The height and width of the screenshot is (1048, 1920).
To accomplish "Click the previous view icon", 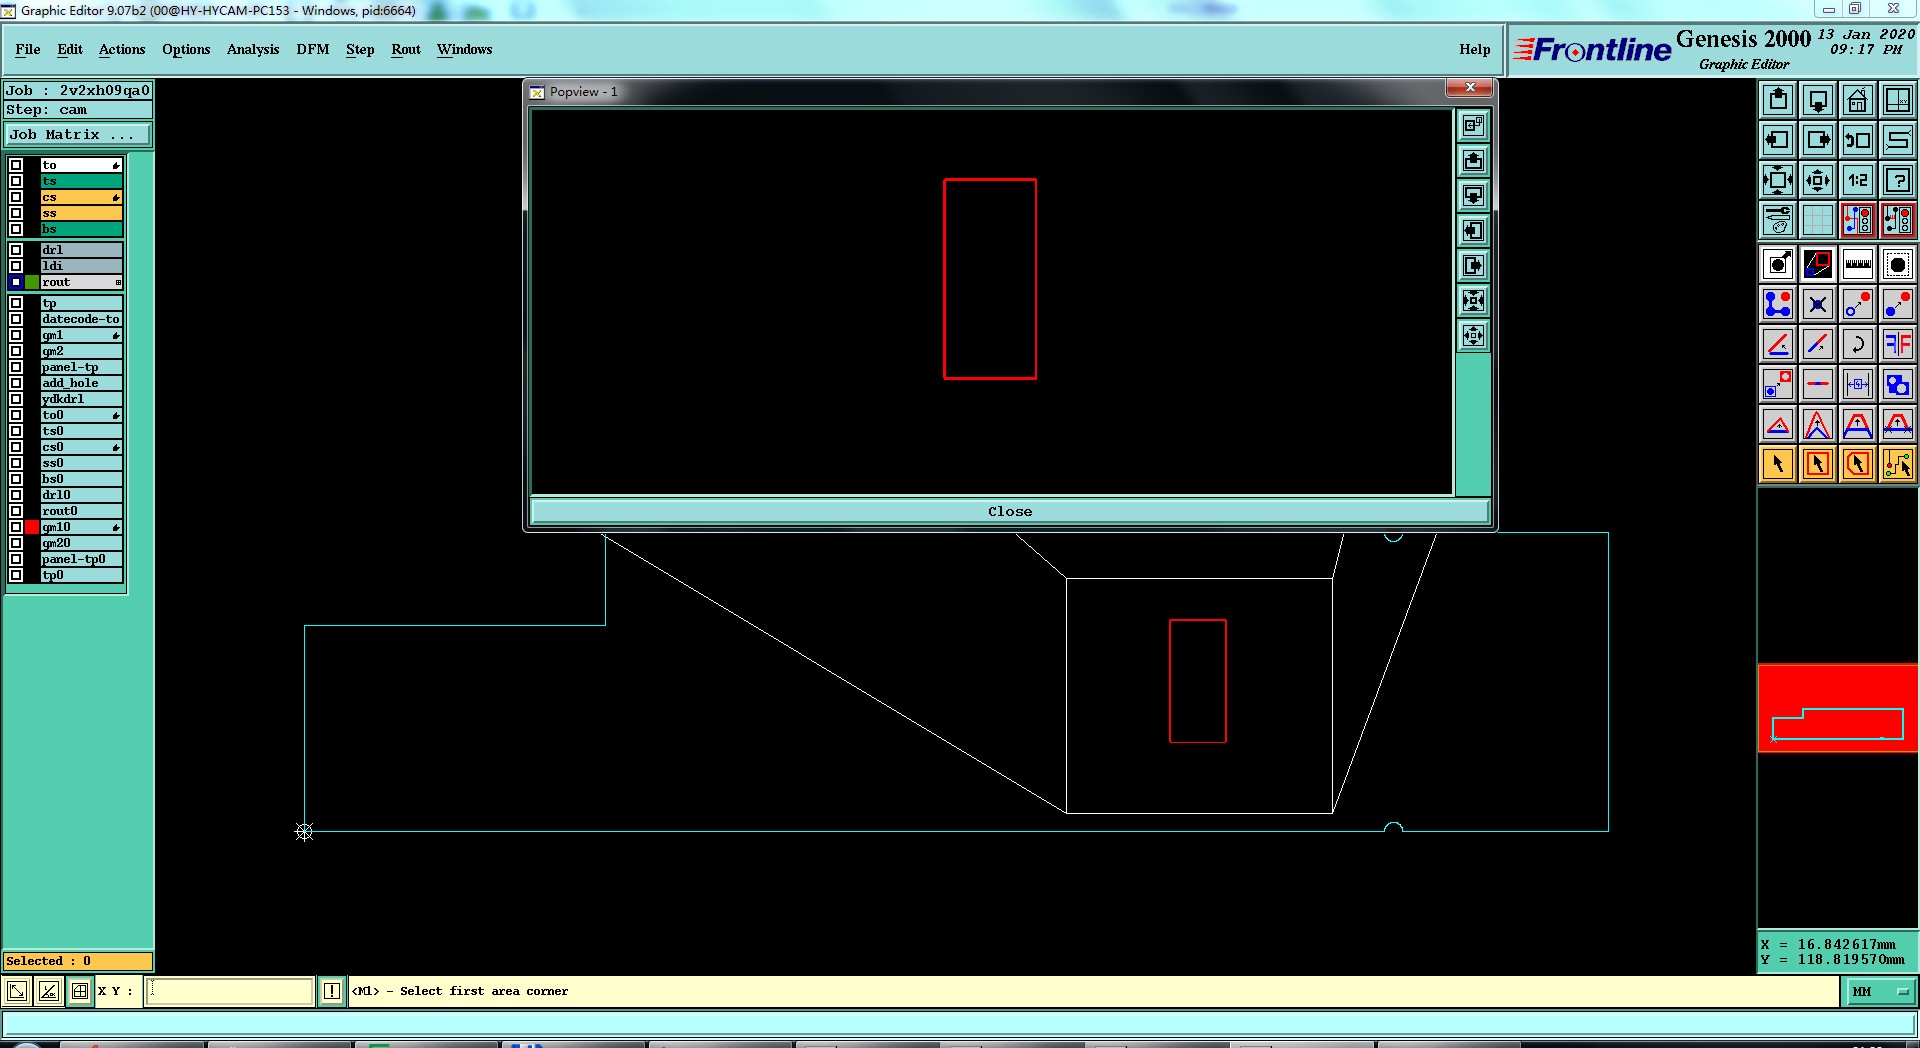I will 1858,140.
